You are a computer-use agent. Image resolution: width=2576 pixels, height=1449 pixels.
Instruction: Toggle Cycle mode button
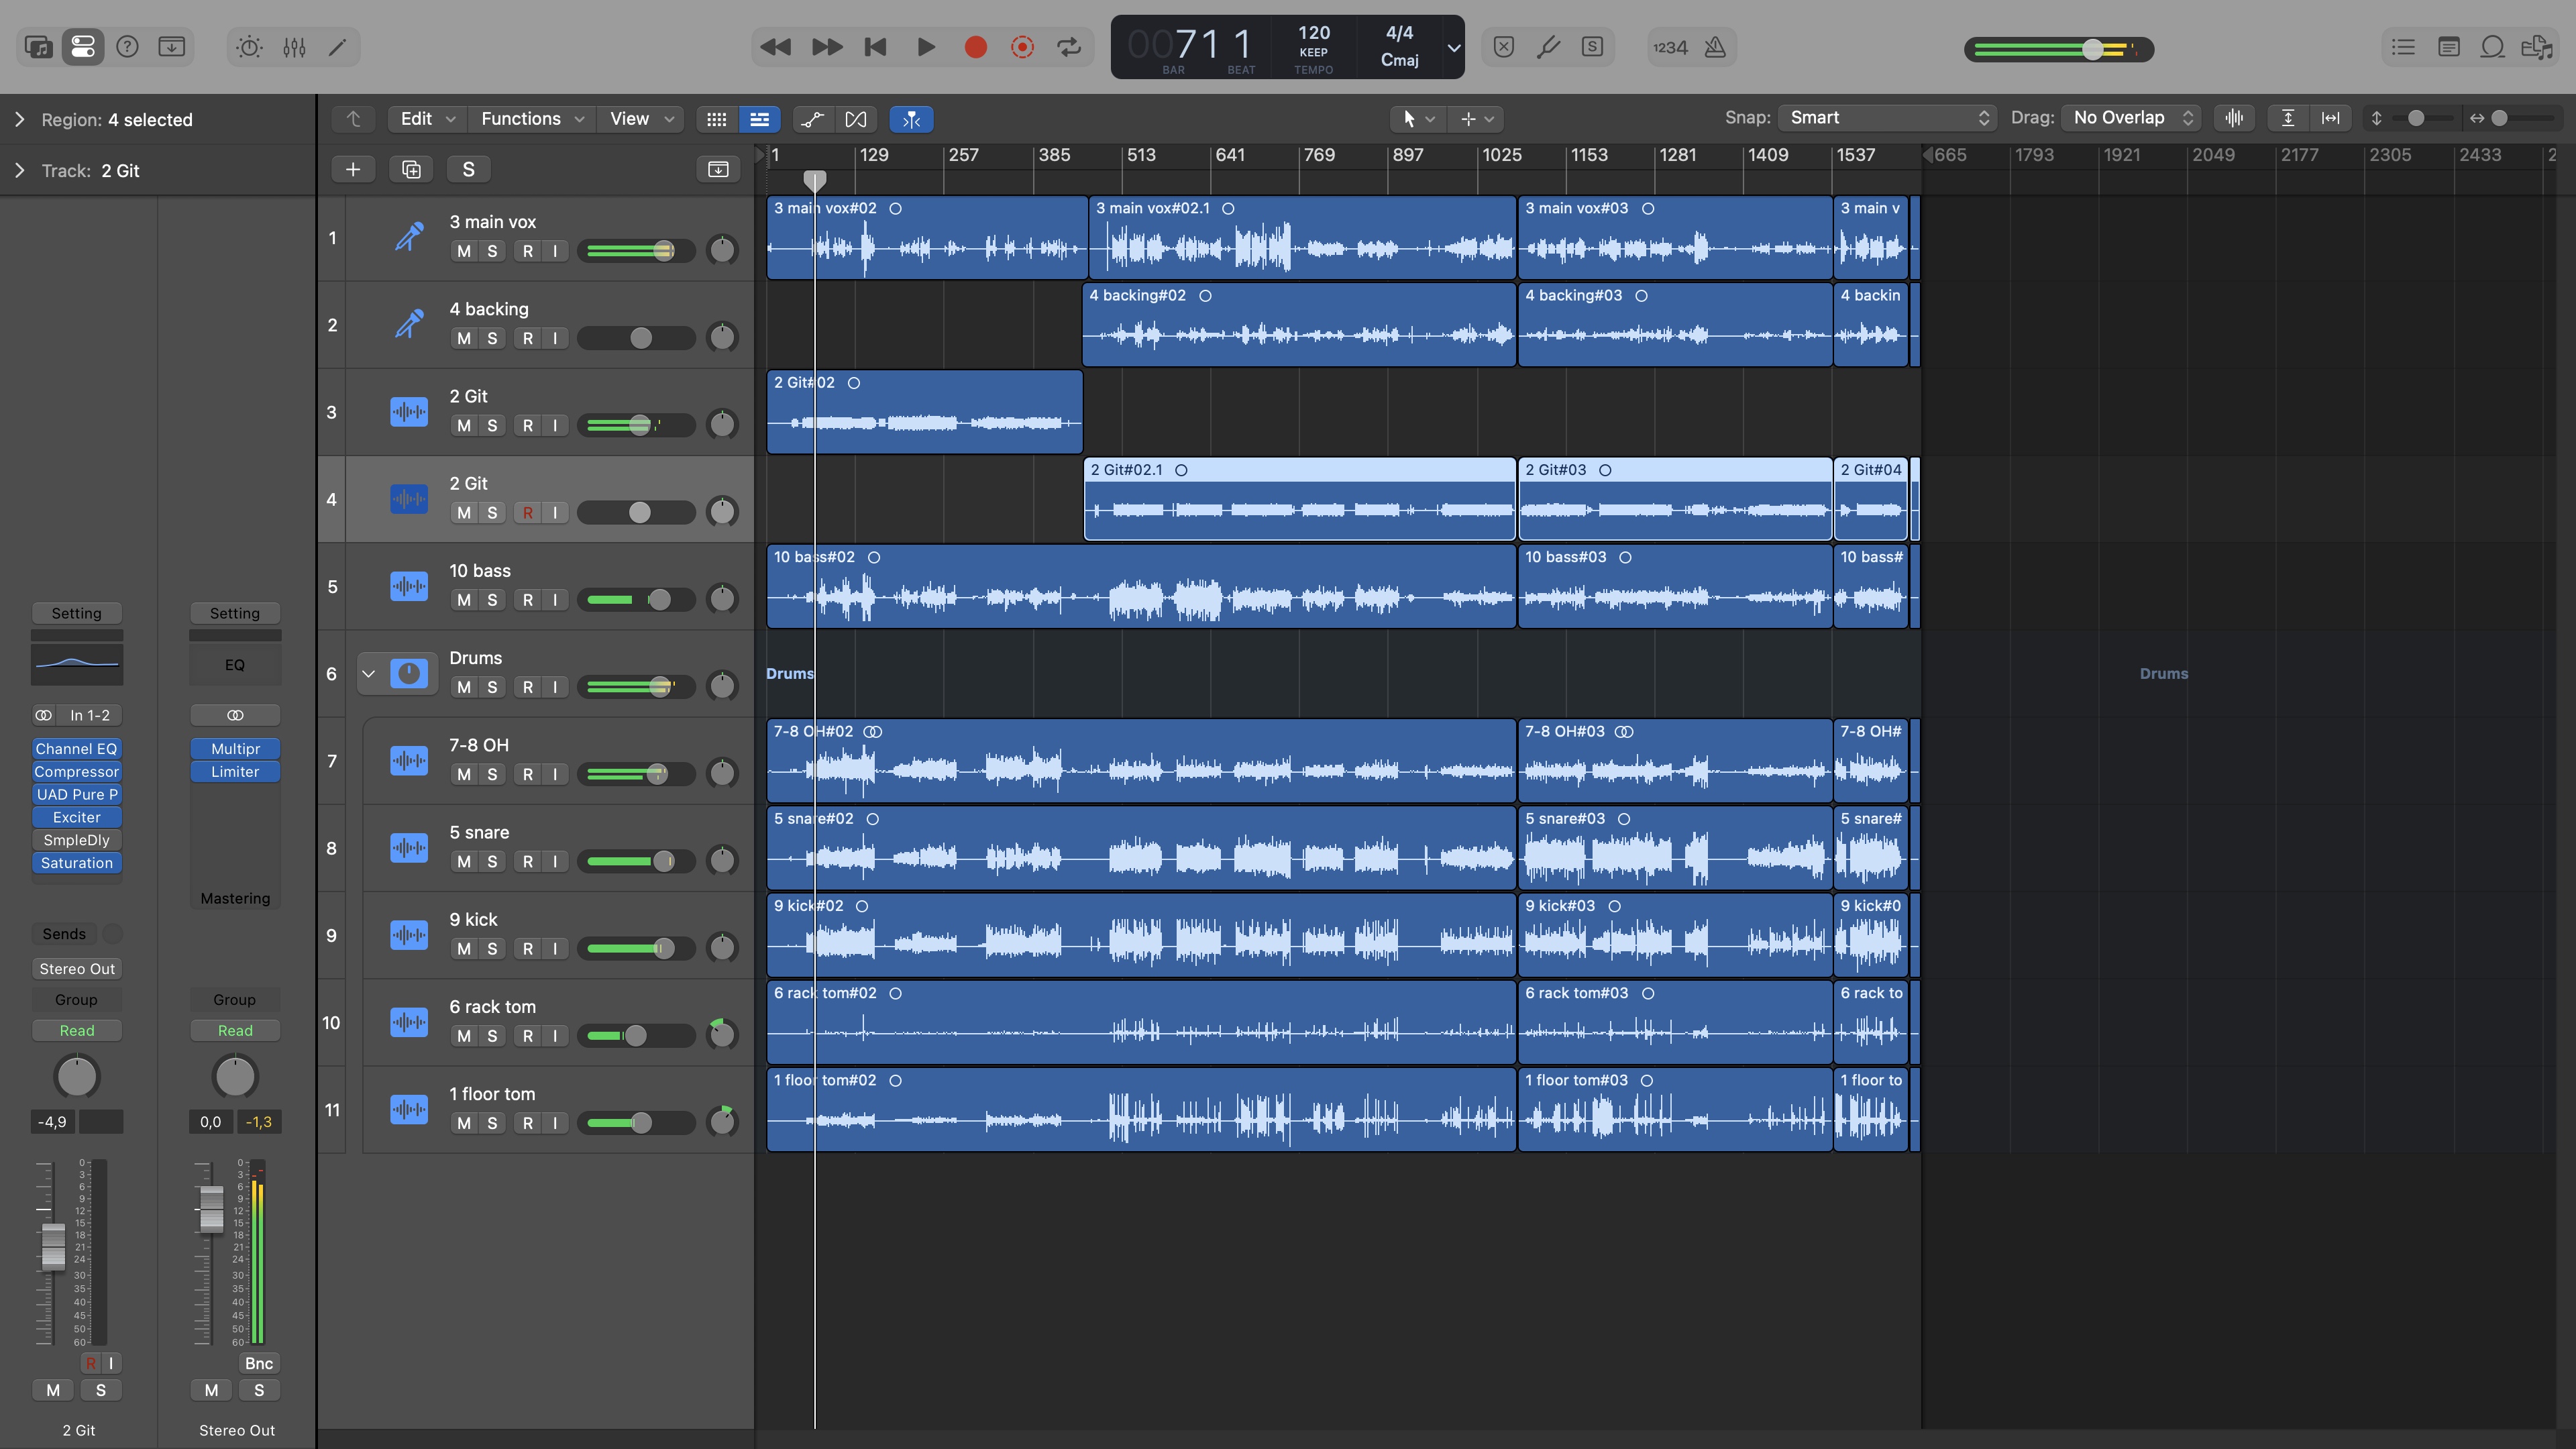click(1069, 47)
